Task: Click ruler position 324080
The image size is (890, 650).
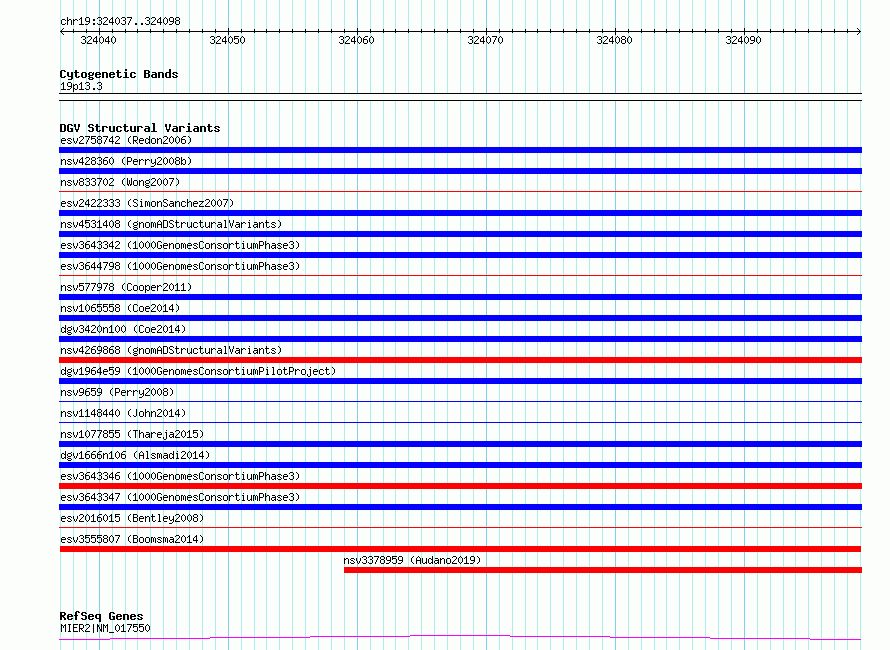Action: (614, 40)
